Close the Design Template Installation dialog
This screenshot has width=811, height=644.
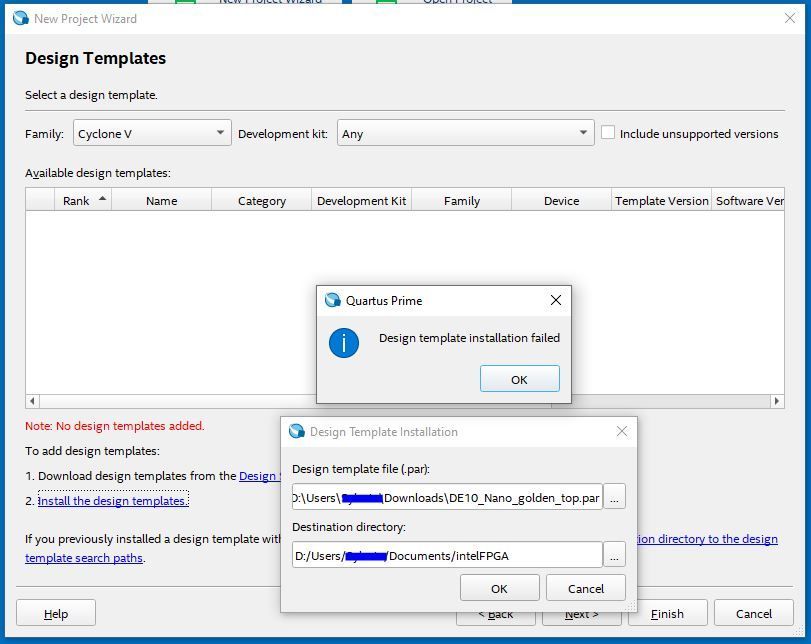coord(622,431)
